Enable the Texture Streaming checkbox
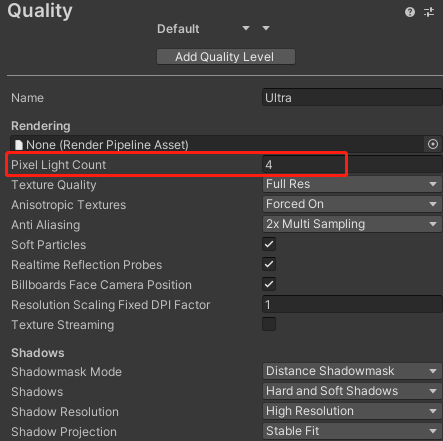The image size is (443, 441). tap(269, 324)
